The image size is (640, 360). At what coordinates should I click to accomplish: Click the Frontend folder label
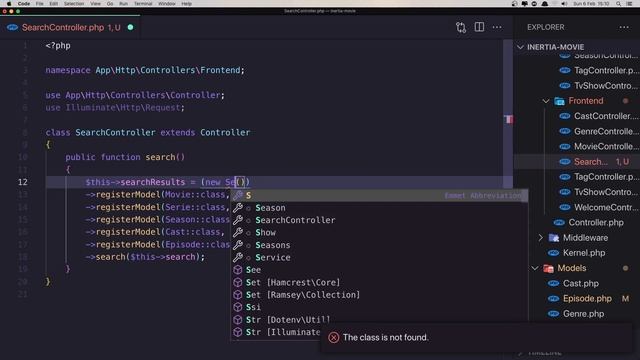click(586, 101)
